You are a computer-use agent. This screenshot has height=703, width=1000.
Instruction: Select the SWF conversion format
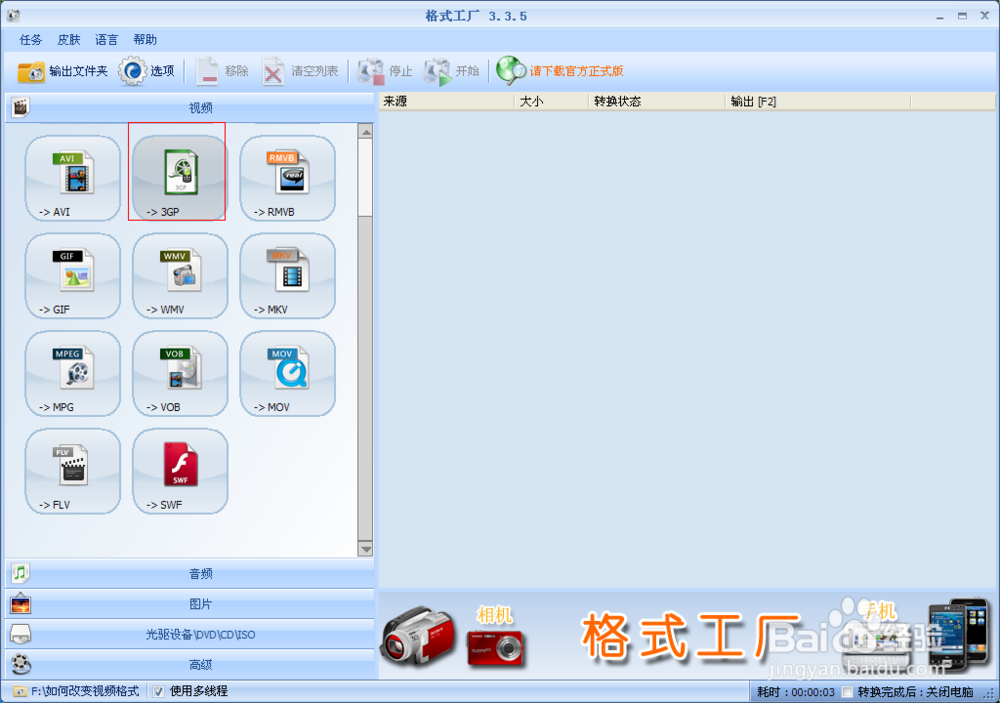179,473
